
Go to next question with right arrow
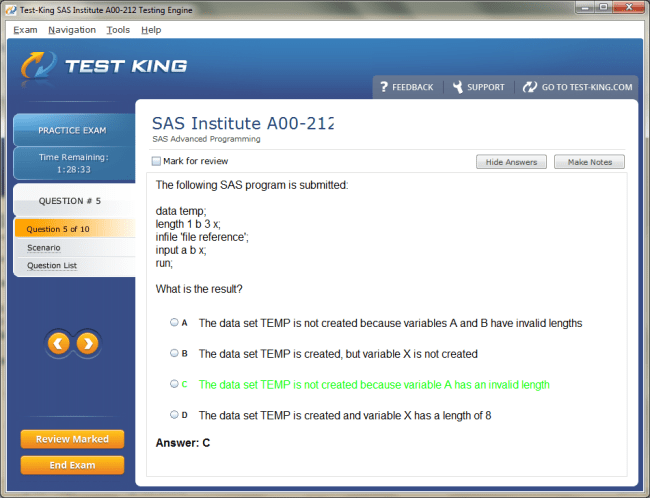point(87,343)
